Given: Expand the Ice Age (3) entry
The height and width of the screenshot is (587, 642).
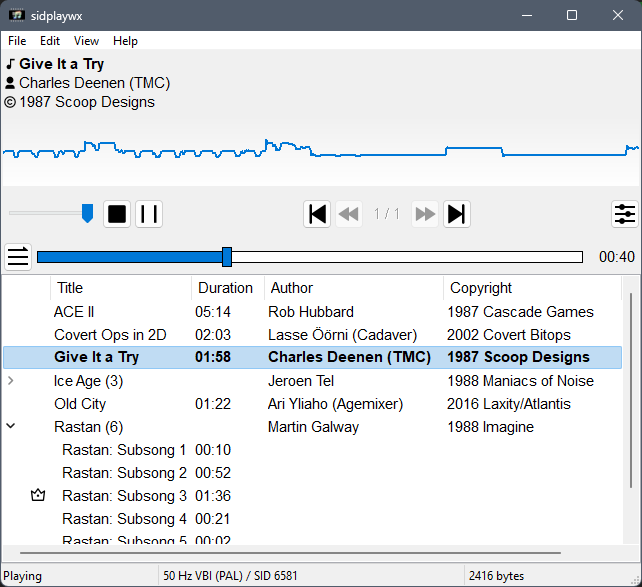Looking at the screenshot, I should coord(11,381).
